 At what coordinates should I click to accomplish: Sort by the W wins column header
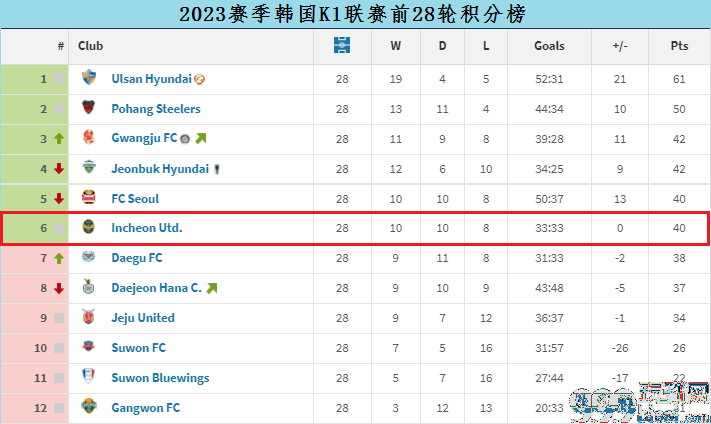tap(395, 46)
